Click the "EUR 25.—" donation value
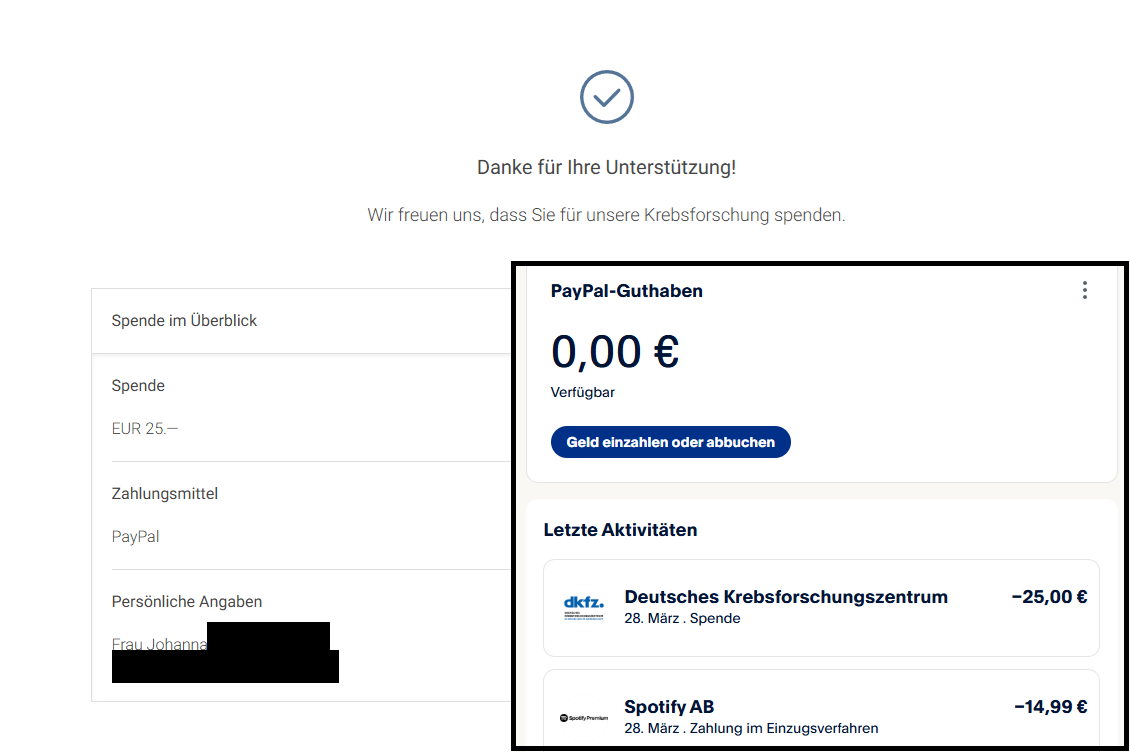Viewport: 1130px width, 752px height. 145,429
